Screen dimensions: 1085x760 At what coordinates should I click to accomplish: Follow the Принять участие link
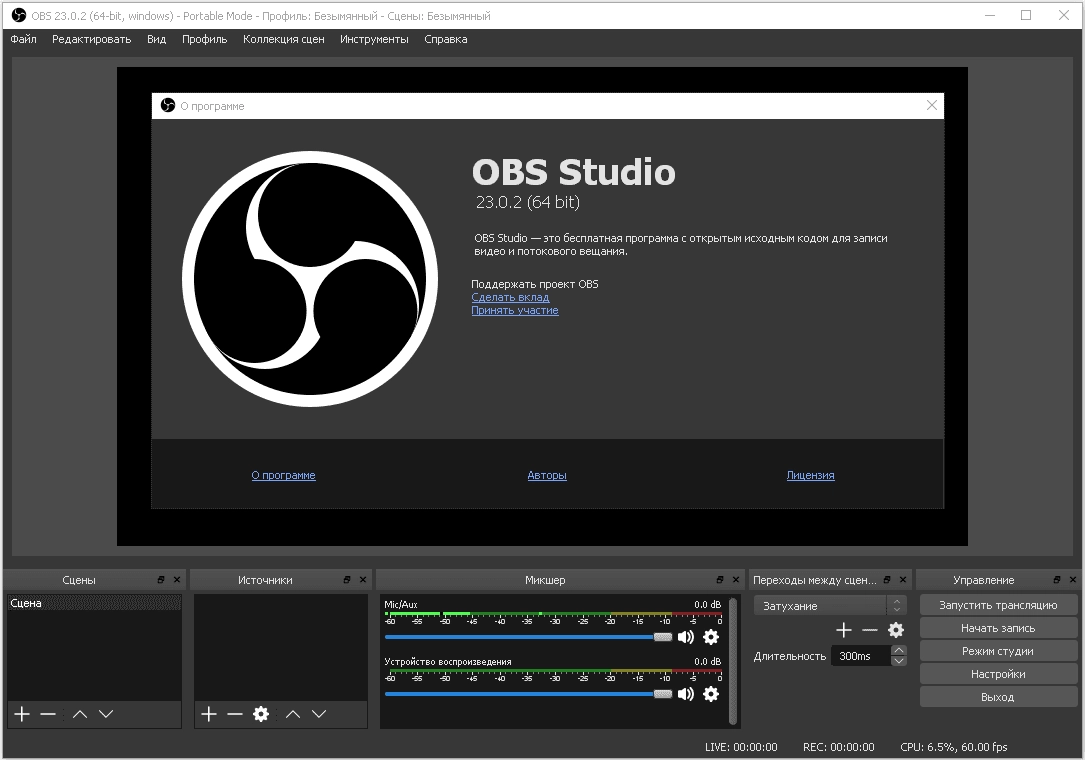tap(515, 310)
